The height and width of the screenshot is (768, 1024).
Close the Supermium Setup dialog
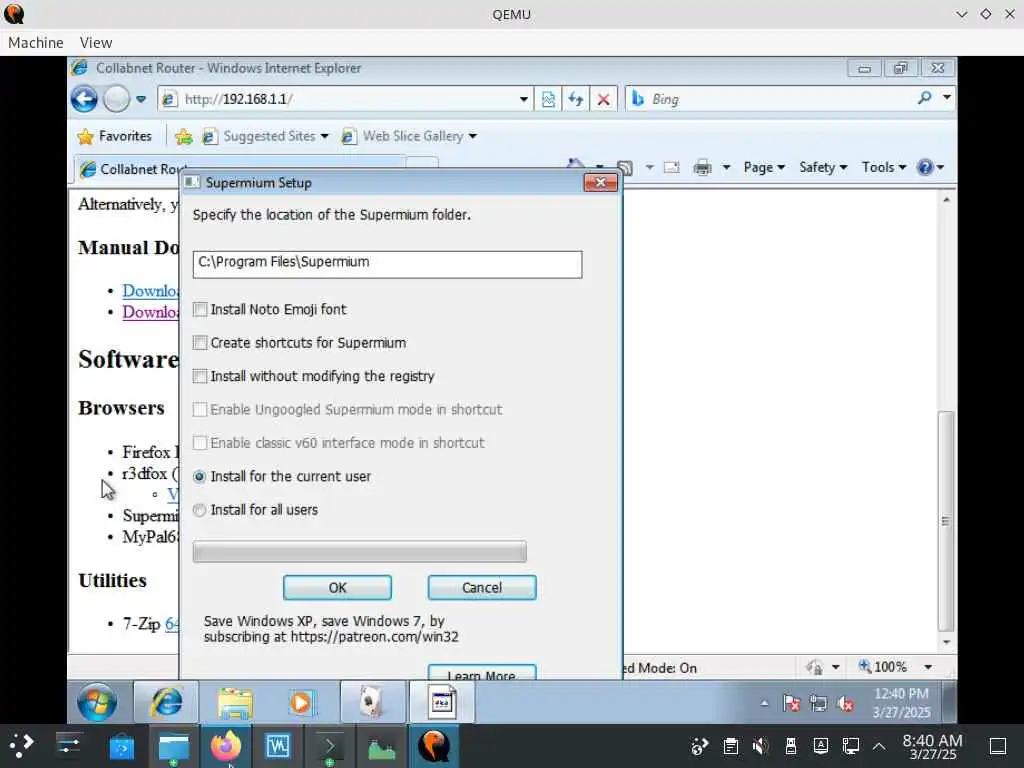pos(600,182)
